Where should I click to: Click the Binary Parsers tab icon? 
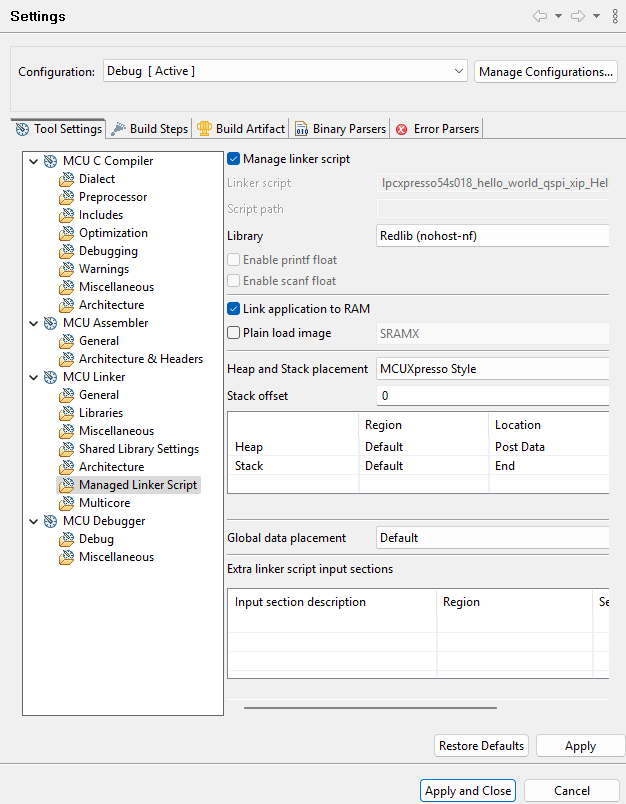click(301, 129)
